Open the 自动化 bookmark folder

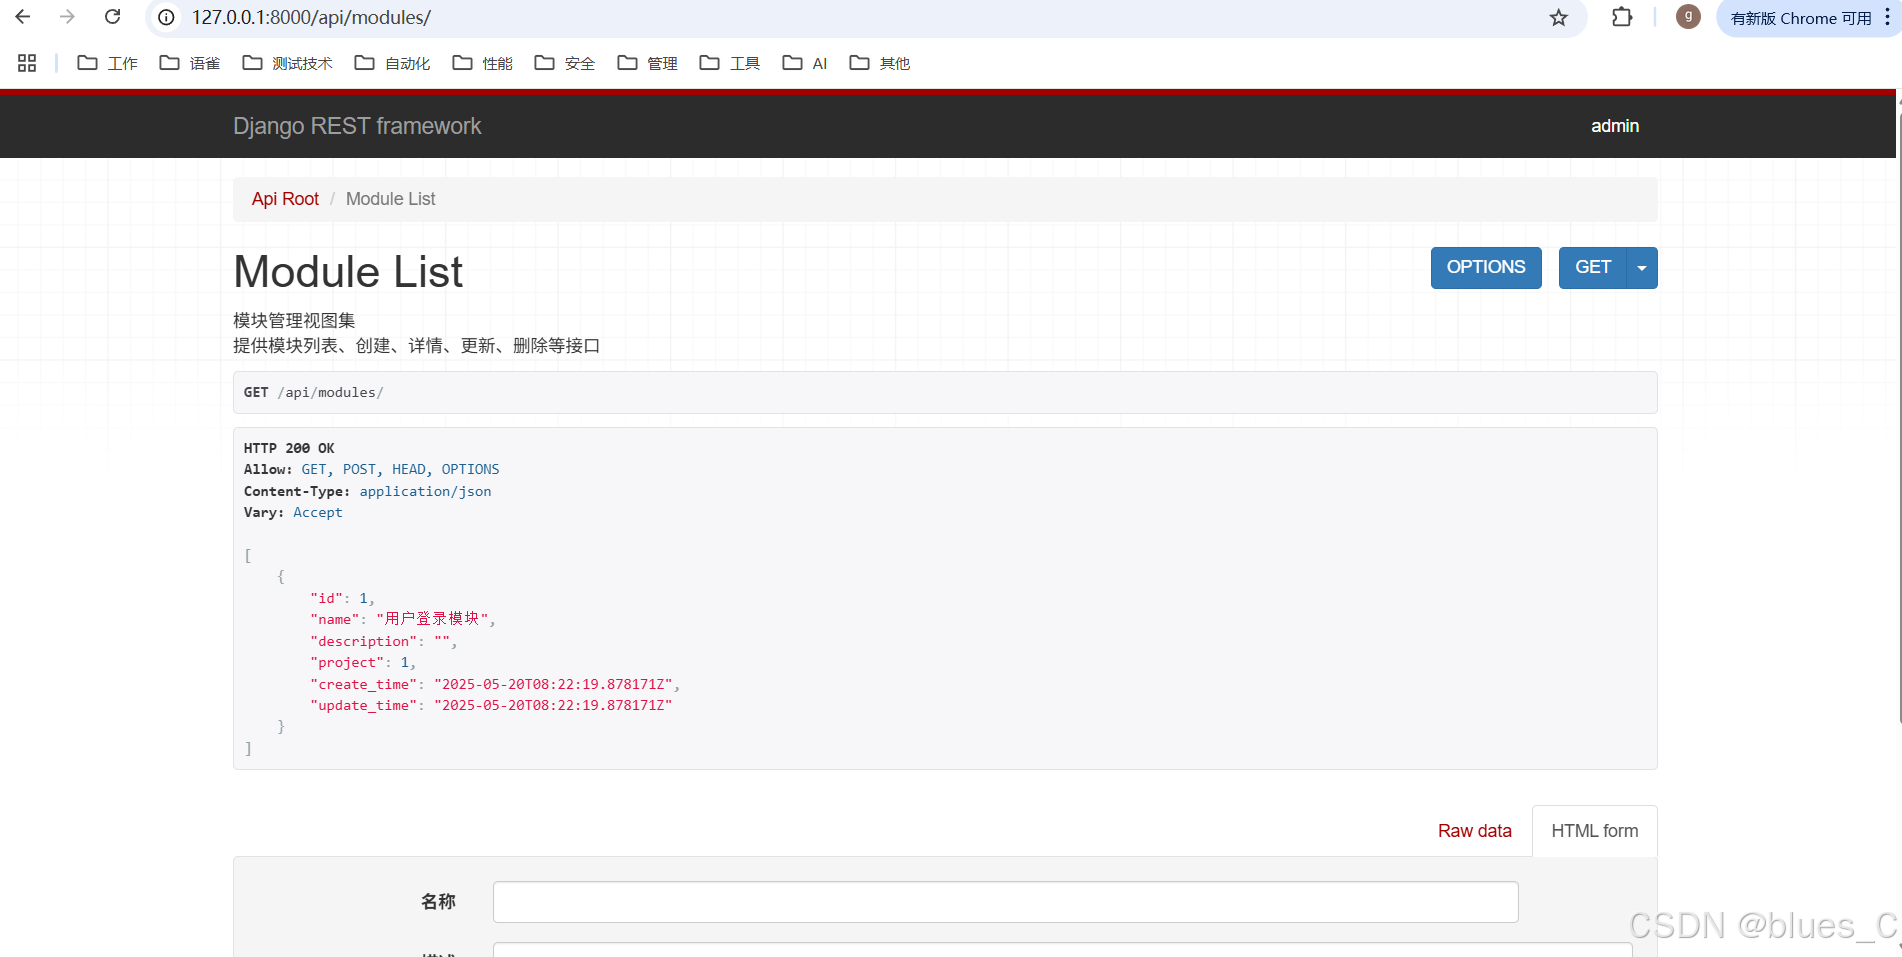(393, 63)
